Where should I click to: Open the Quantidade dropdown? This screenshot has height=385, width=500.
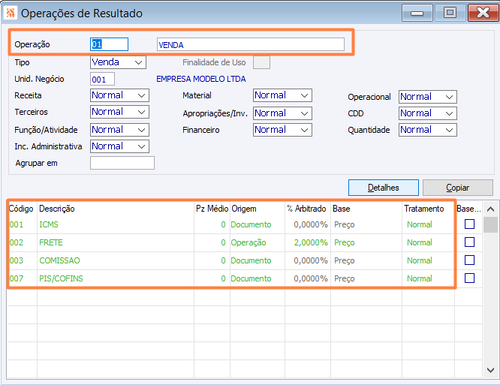click(x=428, y=130)
